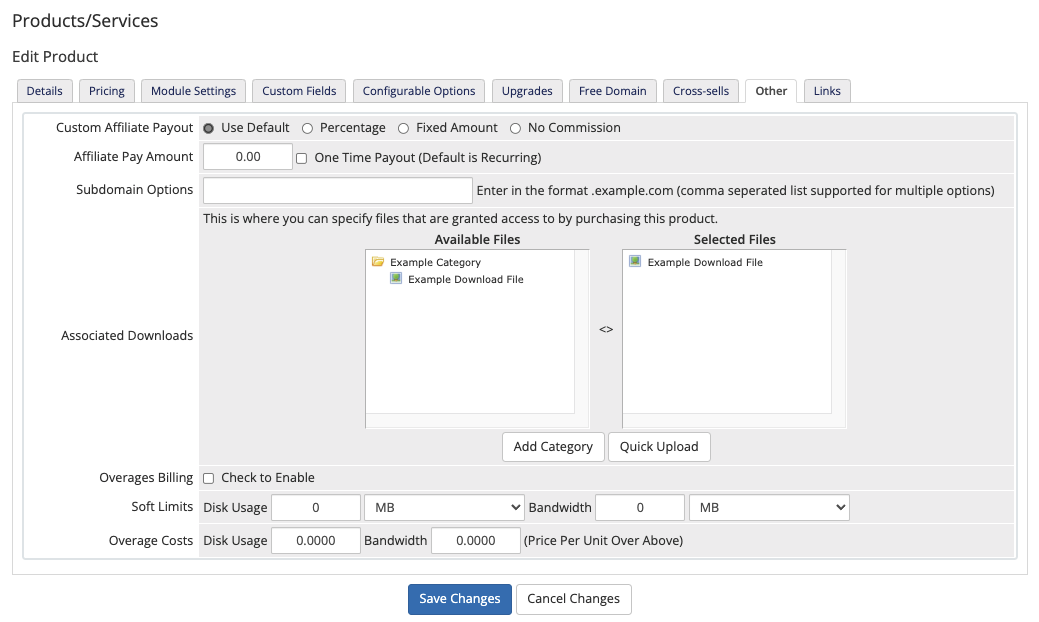Open the Links tab
The height and width of the screenshot is (622, 1039).
(x=827, y=91)
